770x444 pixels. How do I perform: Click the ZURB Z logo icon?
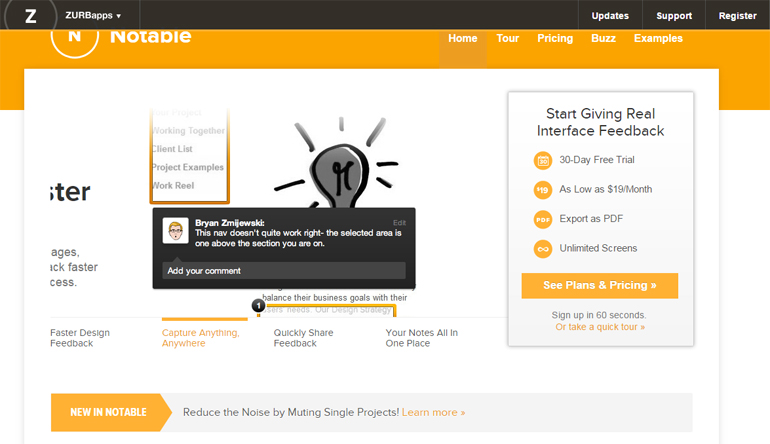tap(30, 15)
